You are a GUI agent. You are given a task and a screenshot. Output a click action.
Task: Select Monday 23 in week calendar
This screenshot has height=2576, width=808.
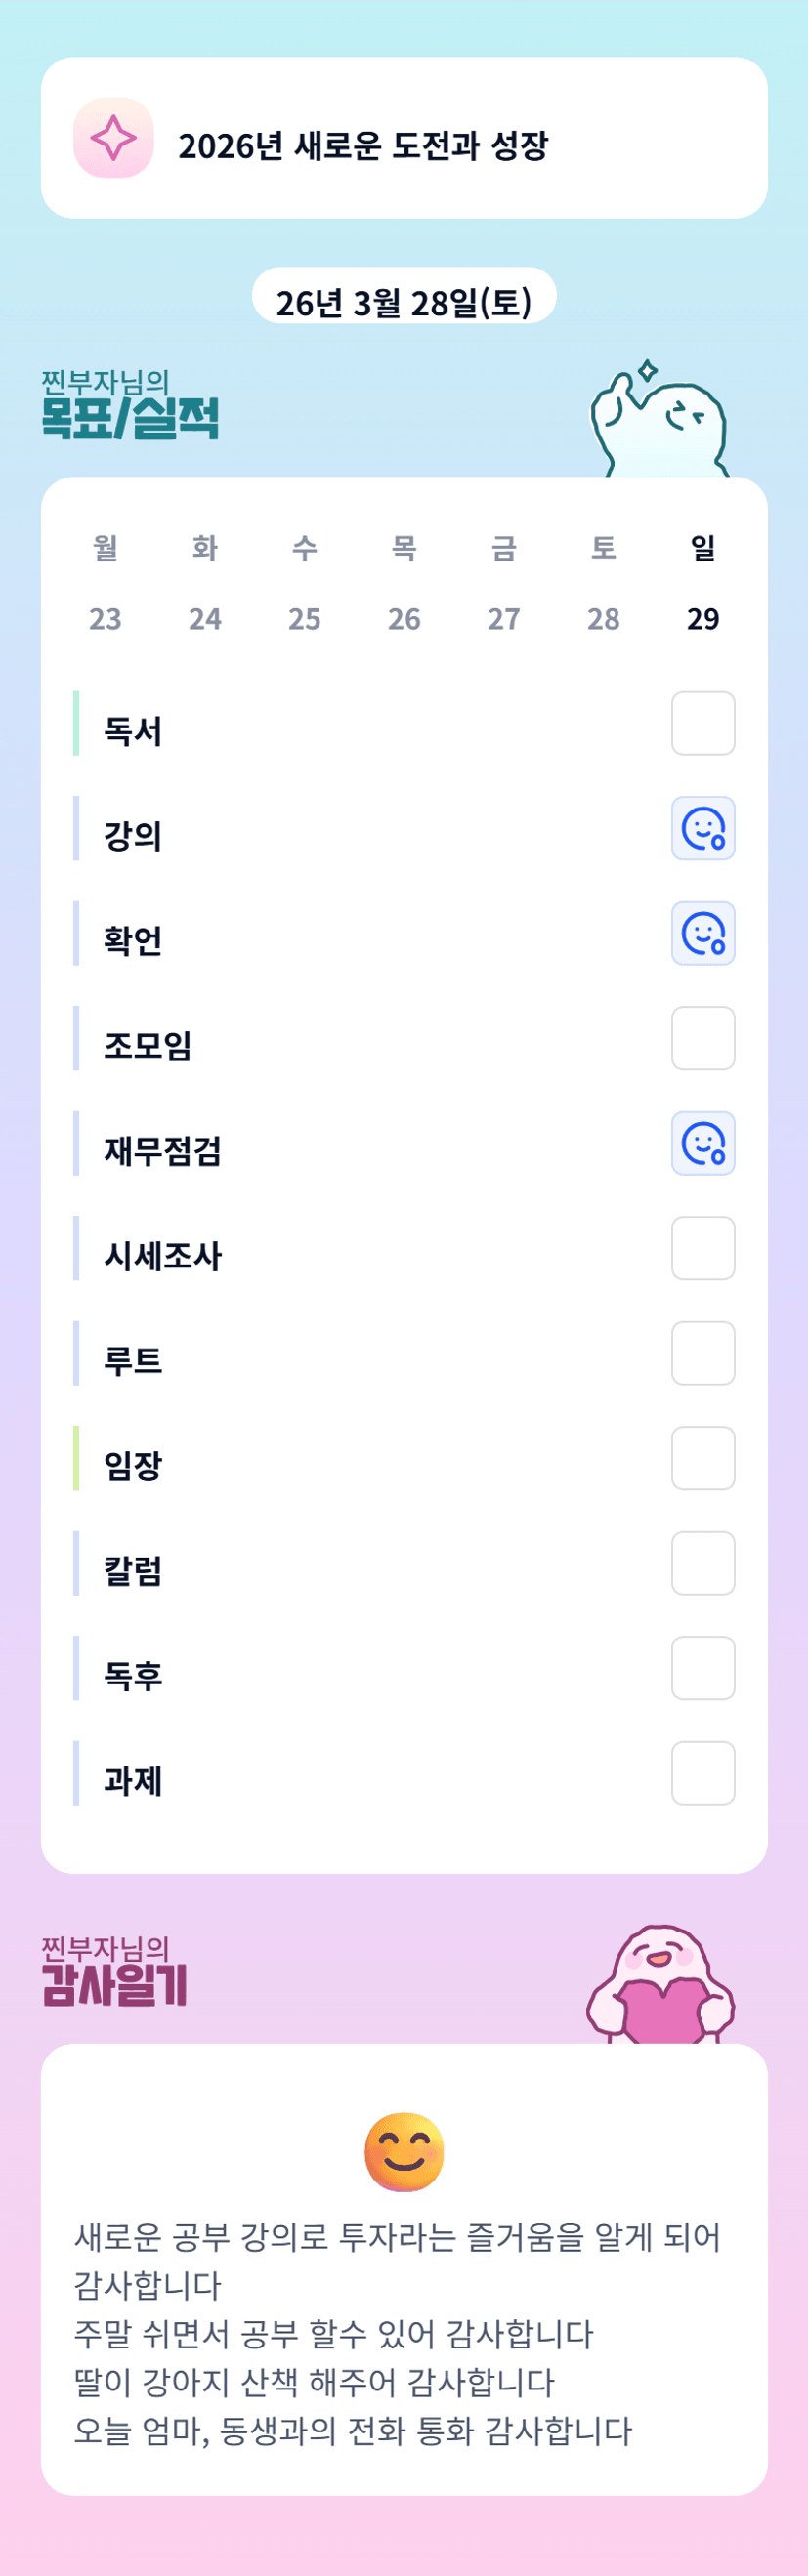105,619
